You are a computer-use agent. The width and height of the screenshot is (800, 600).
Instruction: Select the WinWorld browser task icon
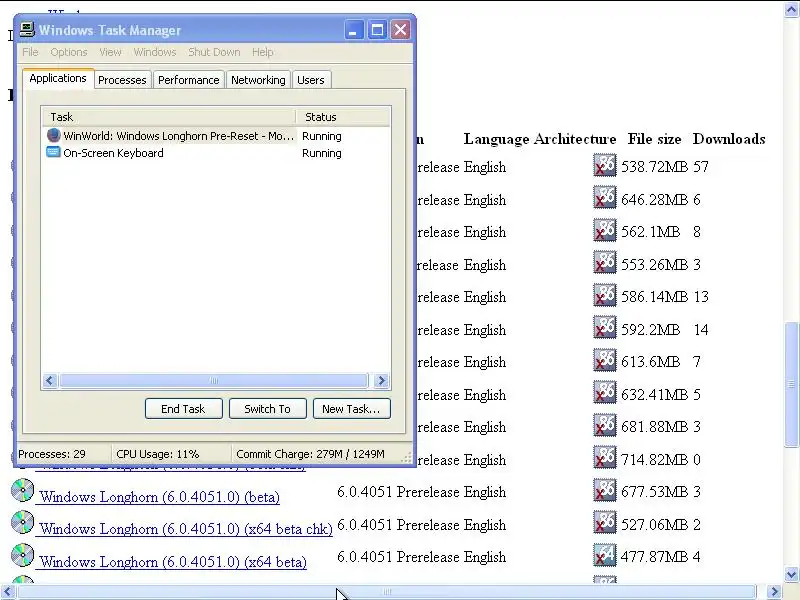point(54,135)
